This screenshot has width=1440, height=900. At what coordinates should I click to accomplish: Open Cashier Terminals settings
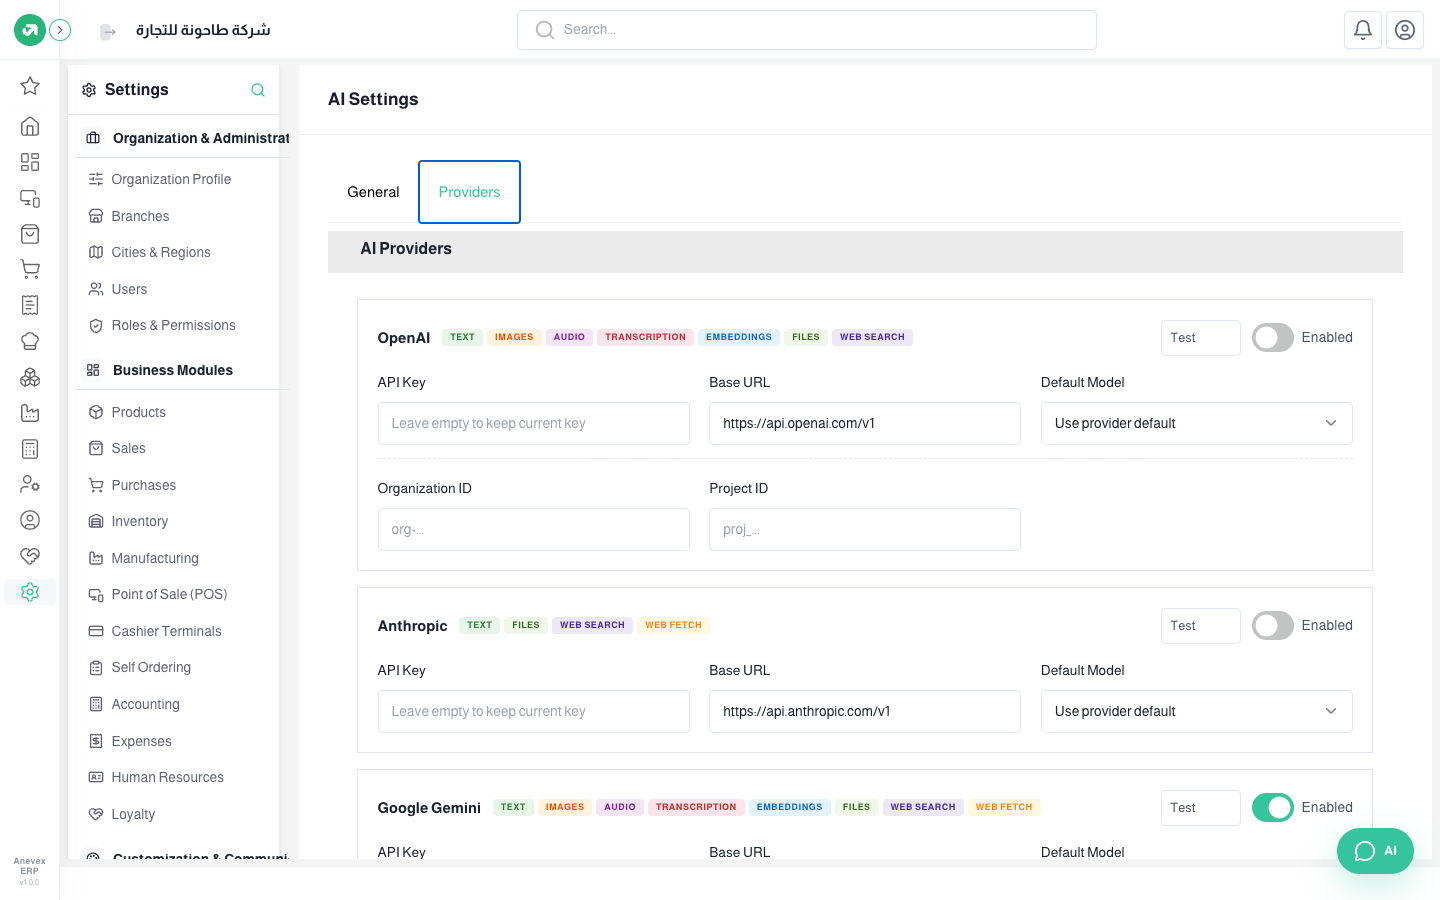tap(166, 631)
